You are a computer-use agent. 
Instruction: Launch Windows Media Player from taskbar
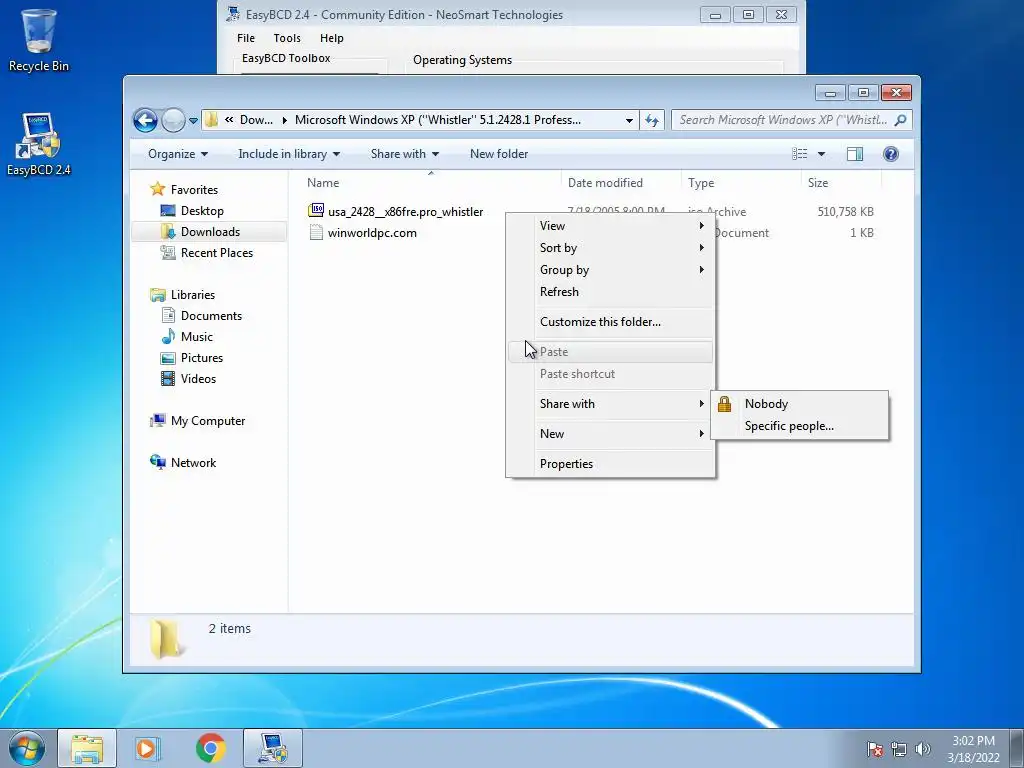pyautogui.click(x=148, y=748)
